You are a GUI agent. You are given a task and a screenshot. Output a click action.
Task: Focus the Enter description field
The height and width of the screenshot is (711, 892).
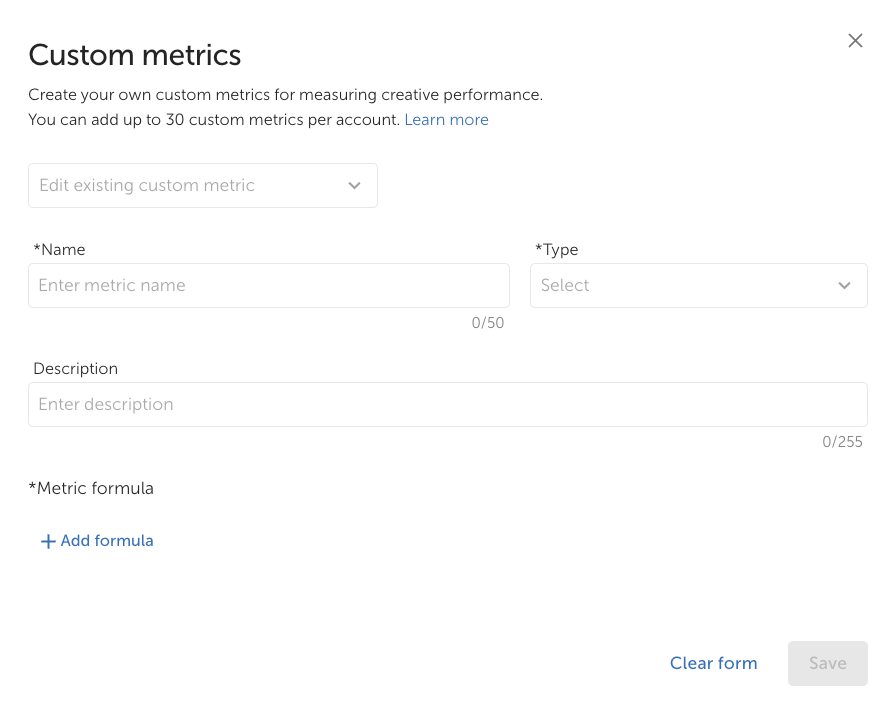pyautogui.click(x=448, y=404)
